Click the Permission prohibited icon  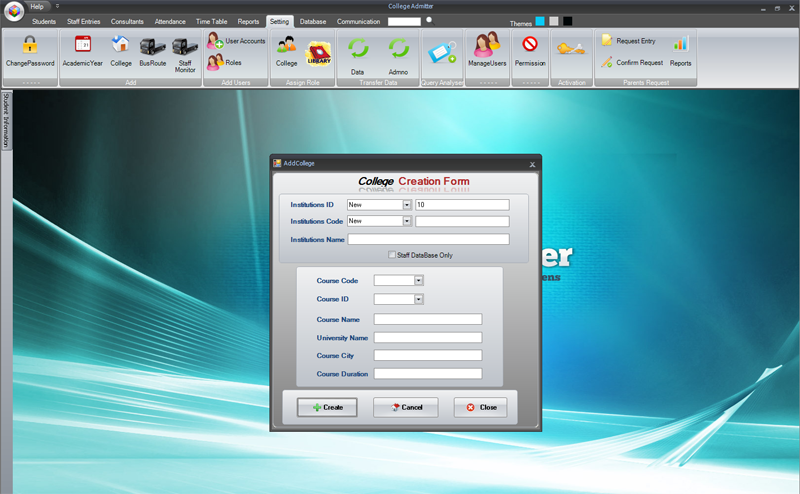pyautogui.click(x=530, y=44)
